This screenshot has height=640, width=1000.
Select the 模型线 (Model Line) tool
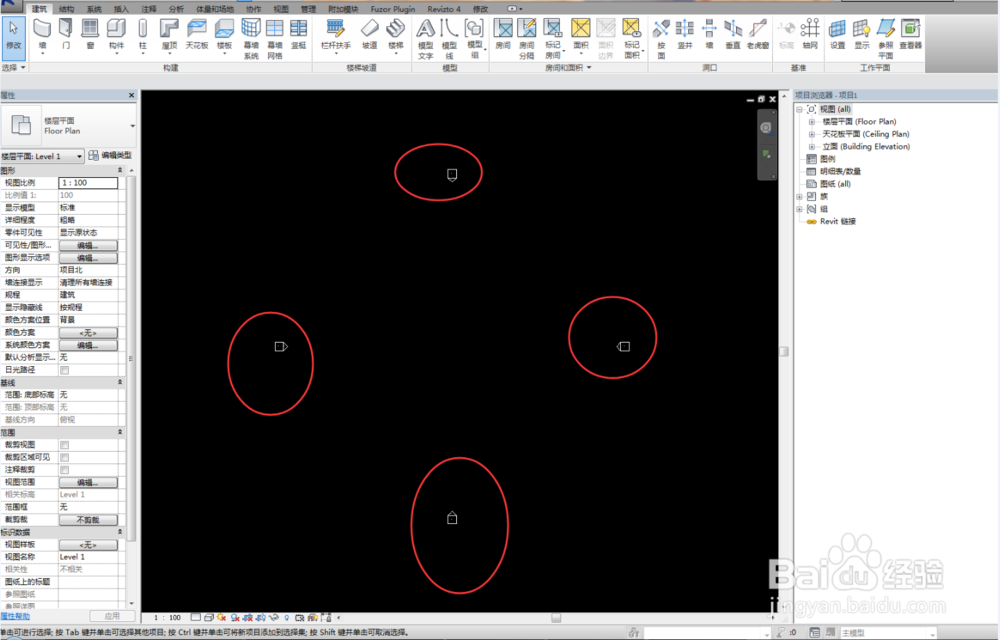click(449, 39)
